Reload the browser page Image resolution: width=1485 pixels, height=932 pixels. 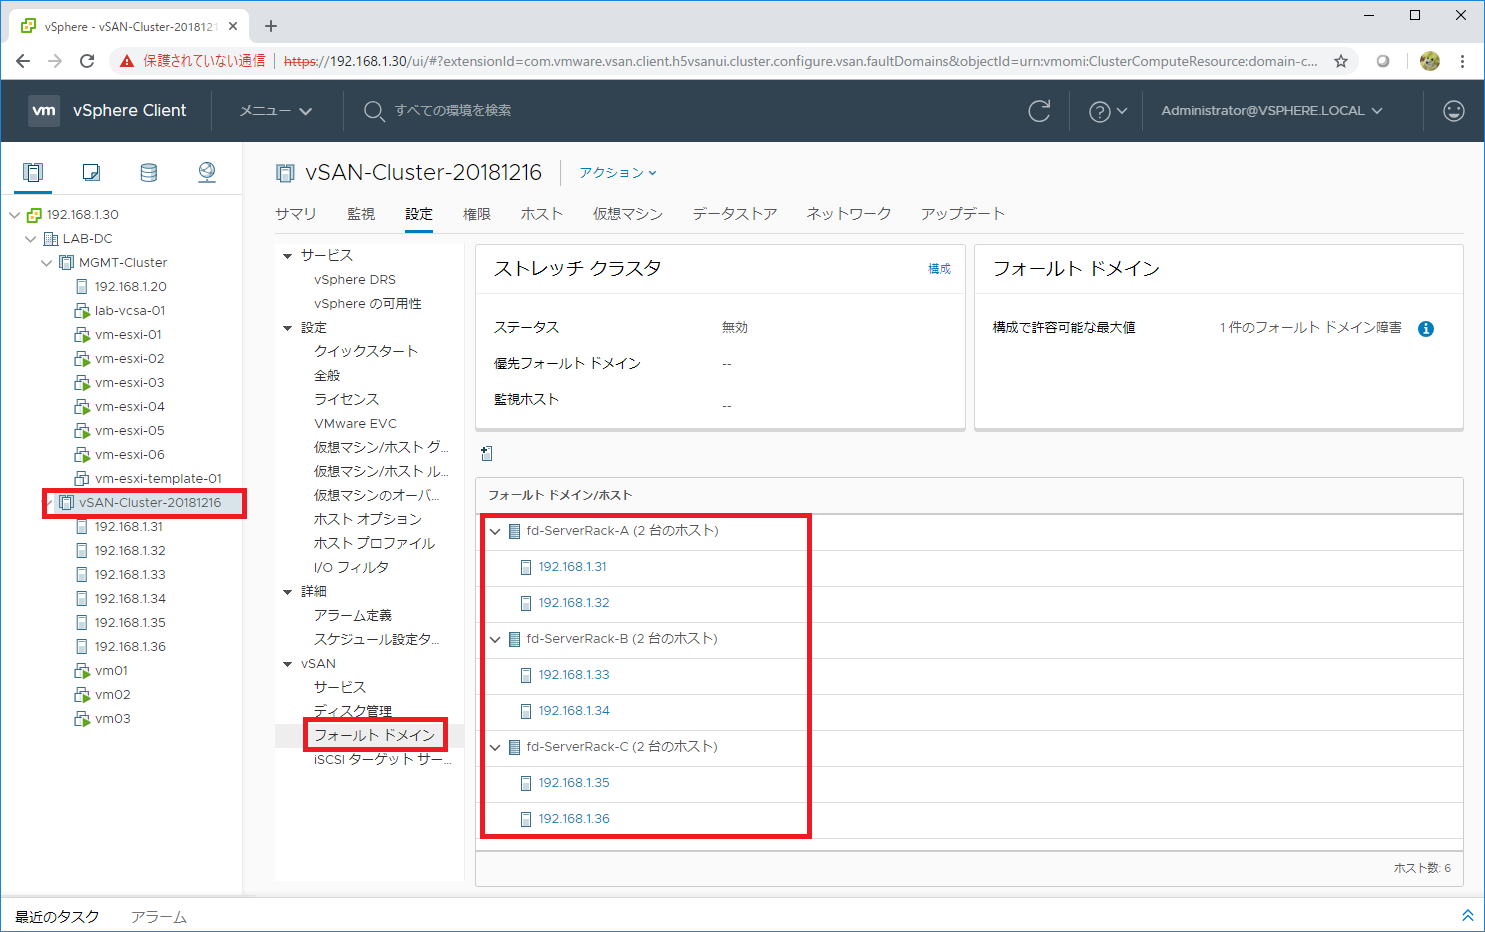click(87, 61)
